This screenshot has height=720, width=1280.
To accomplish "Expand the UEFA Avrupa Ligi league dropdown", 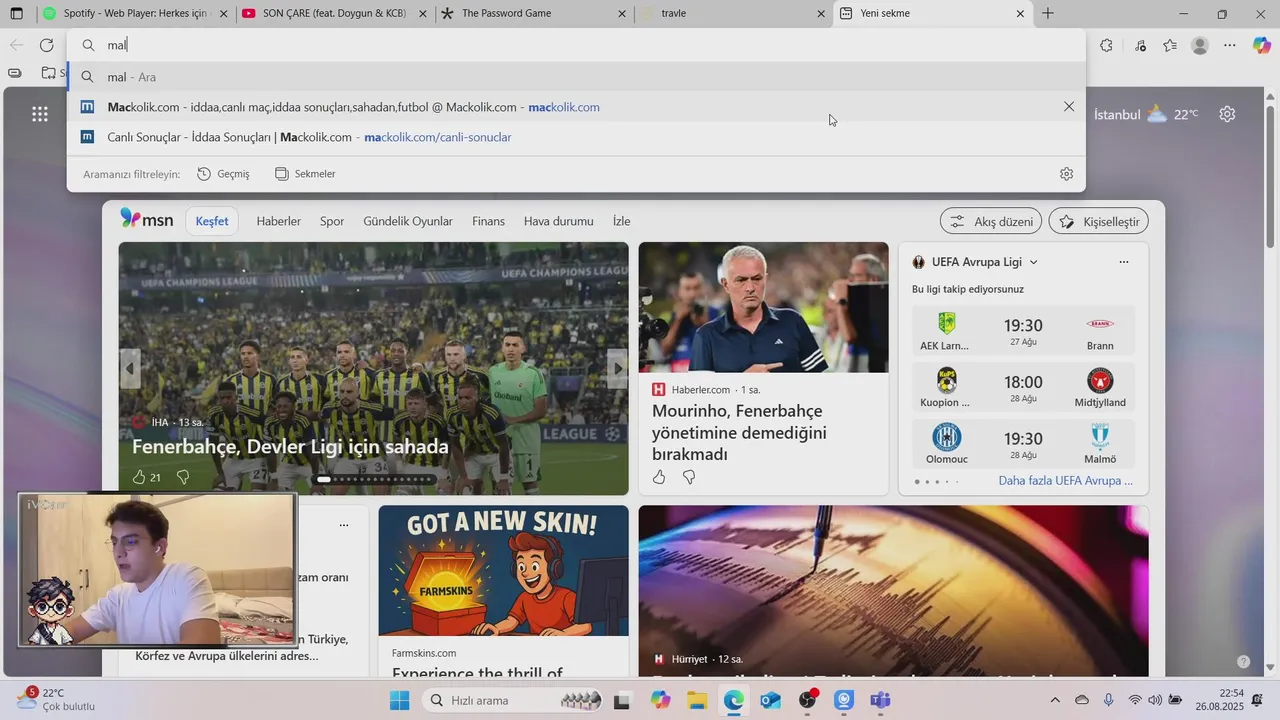I will [1033, 262].
